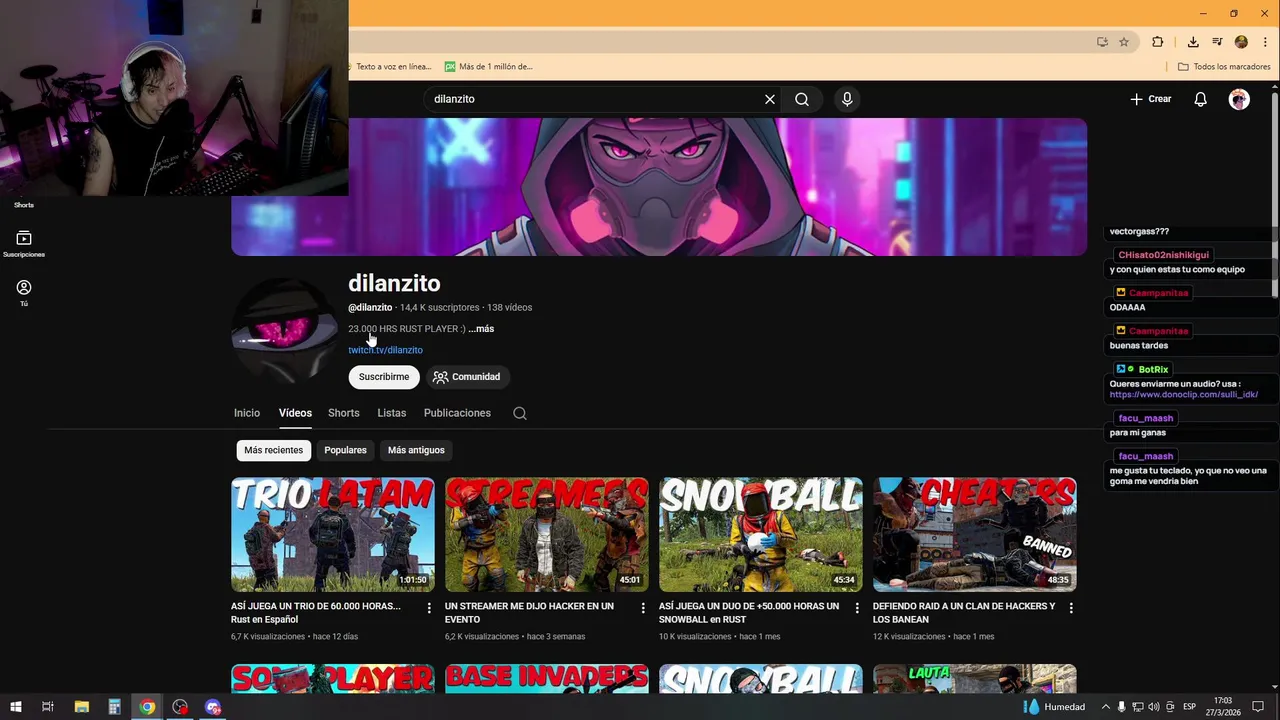Select the Vídeos tab

[x=295, y=413]
